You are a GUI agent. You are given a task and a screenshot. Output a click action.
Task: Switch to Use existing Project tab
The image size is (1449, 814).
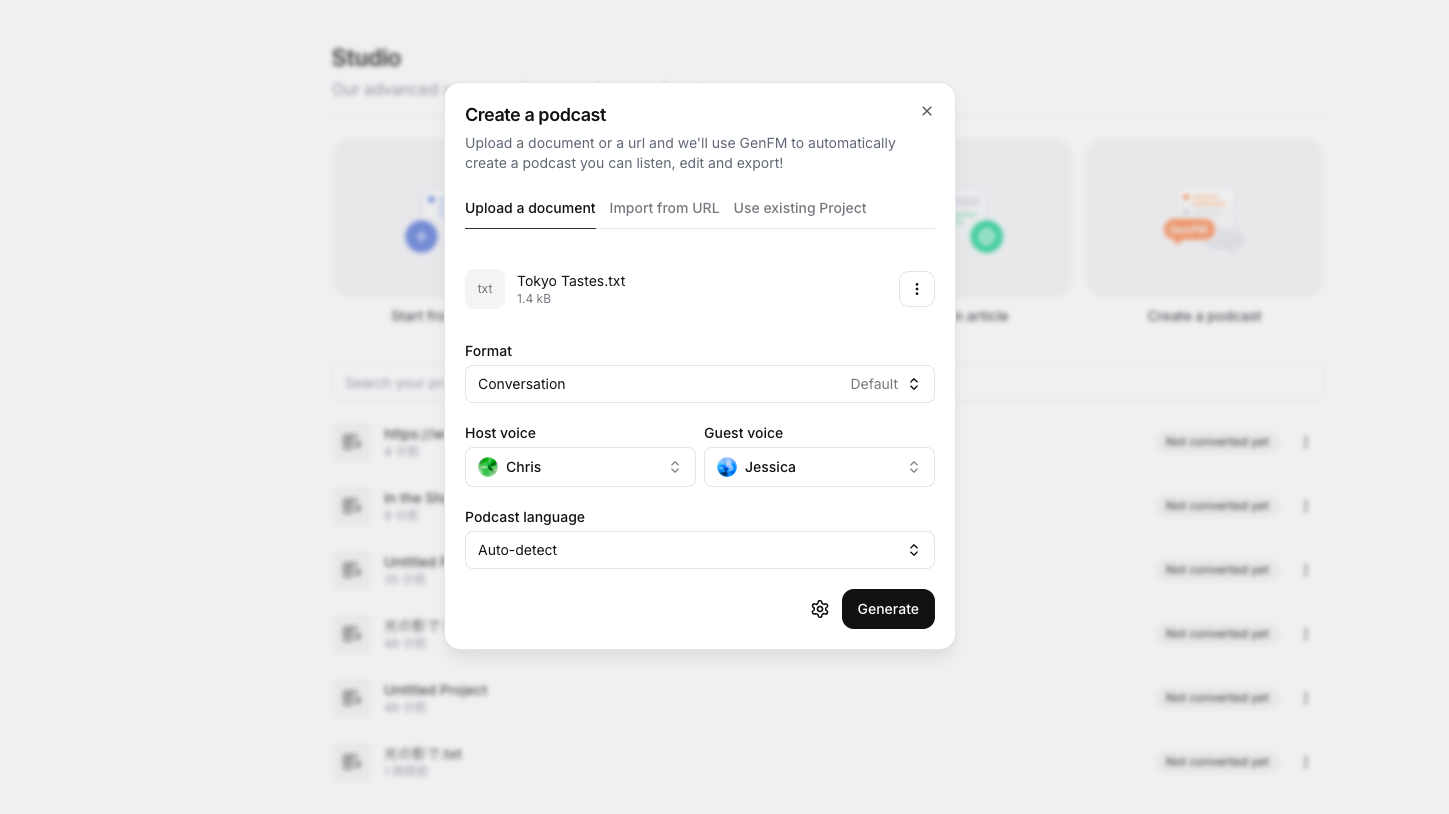click(x=799, y=208)
